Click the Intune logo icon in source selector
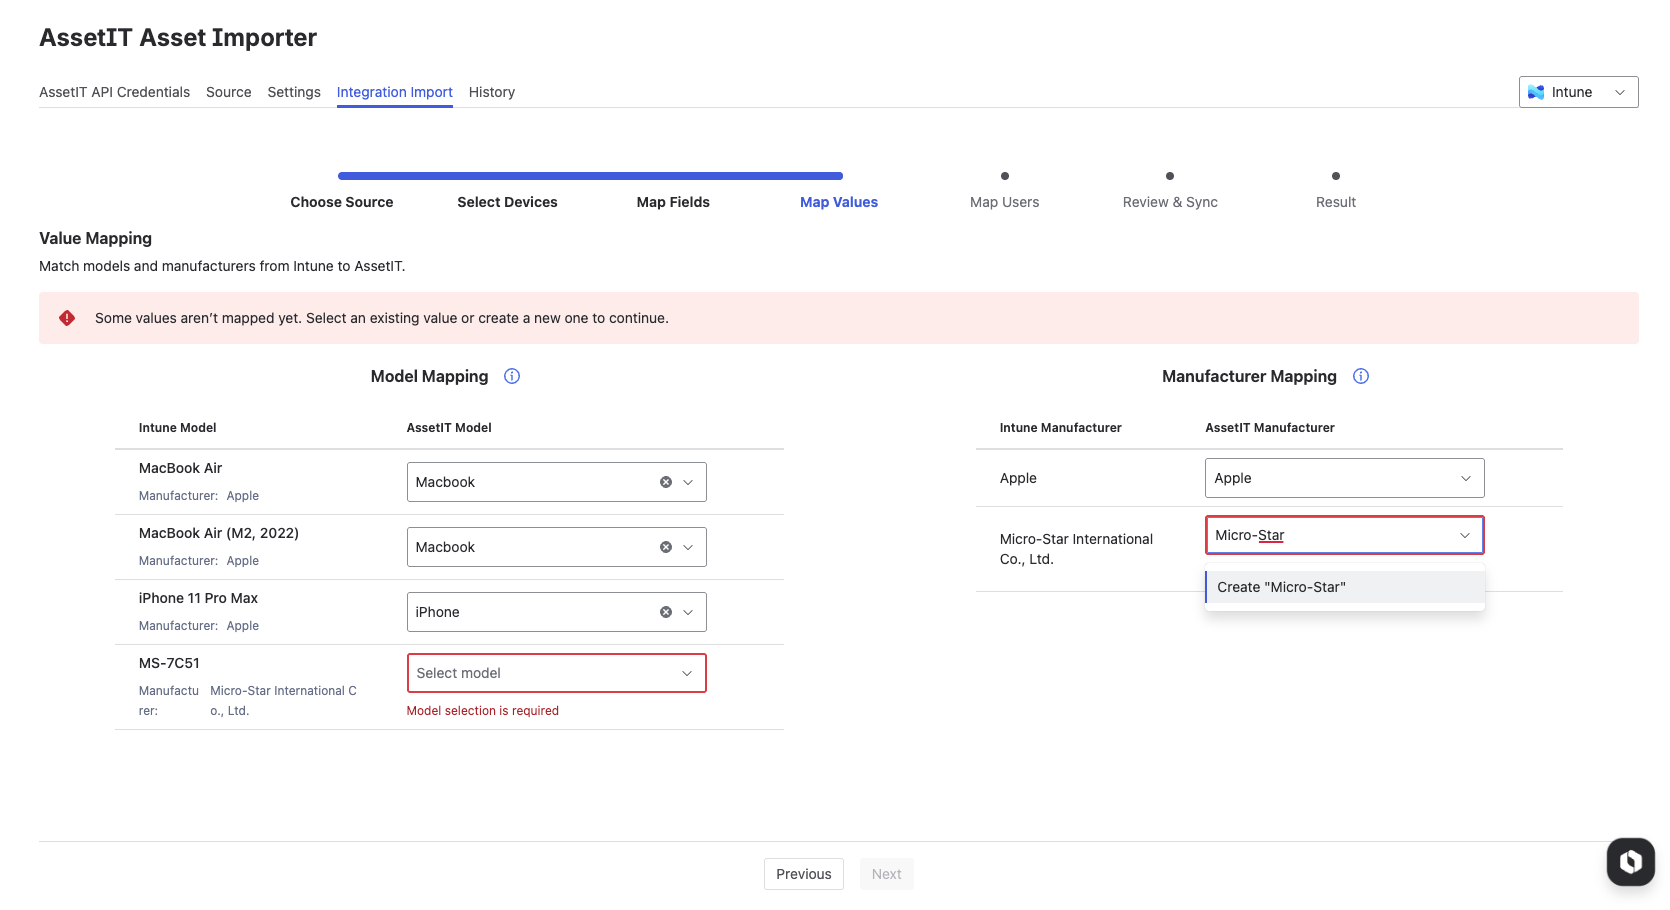1670x910 pixels. [1536, 92]
